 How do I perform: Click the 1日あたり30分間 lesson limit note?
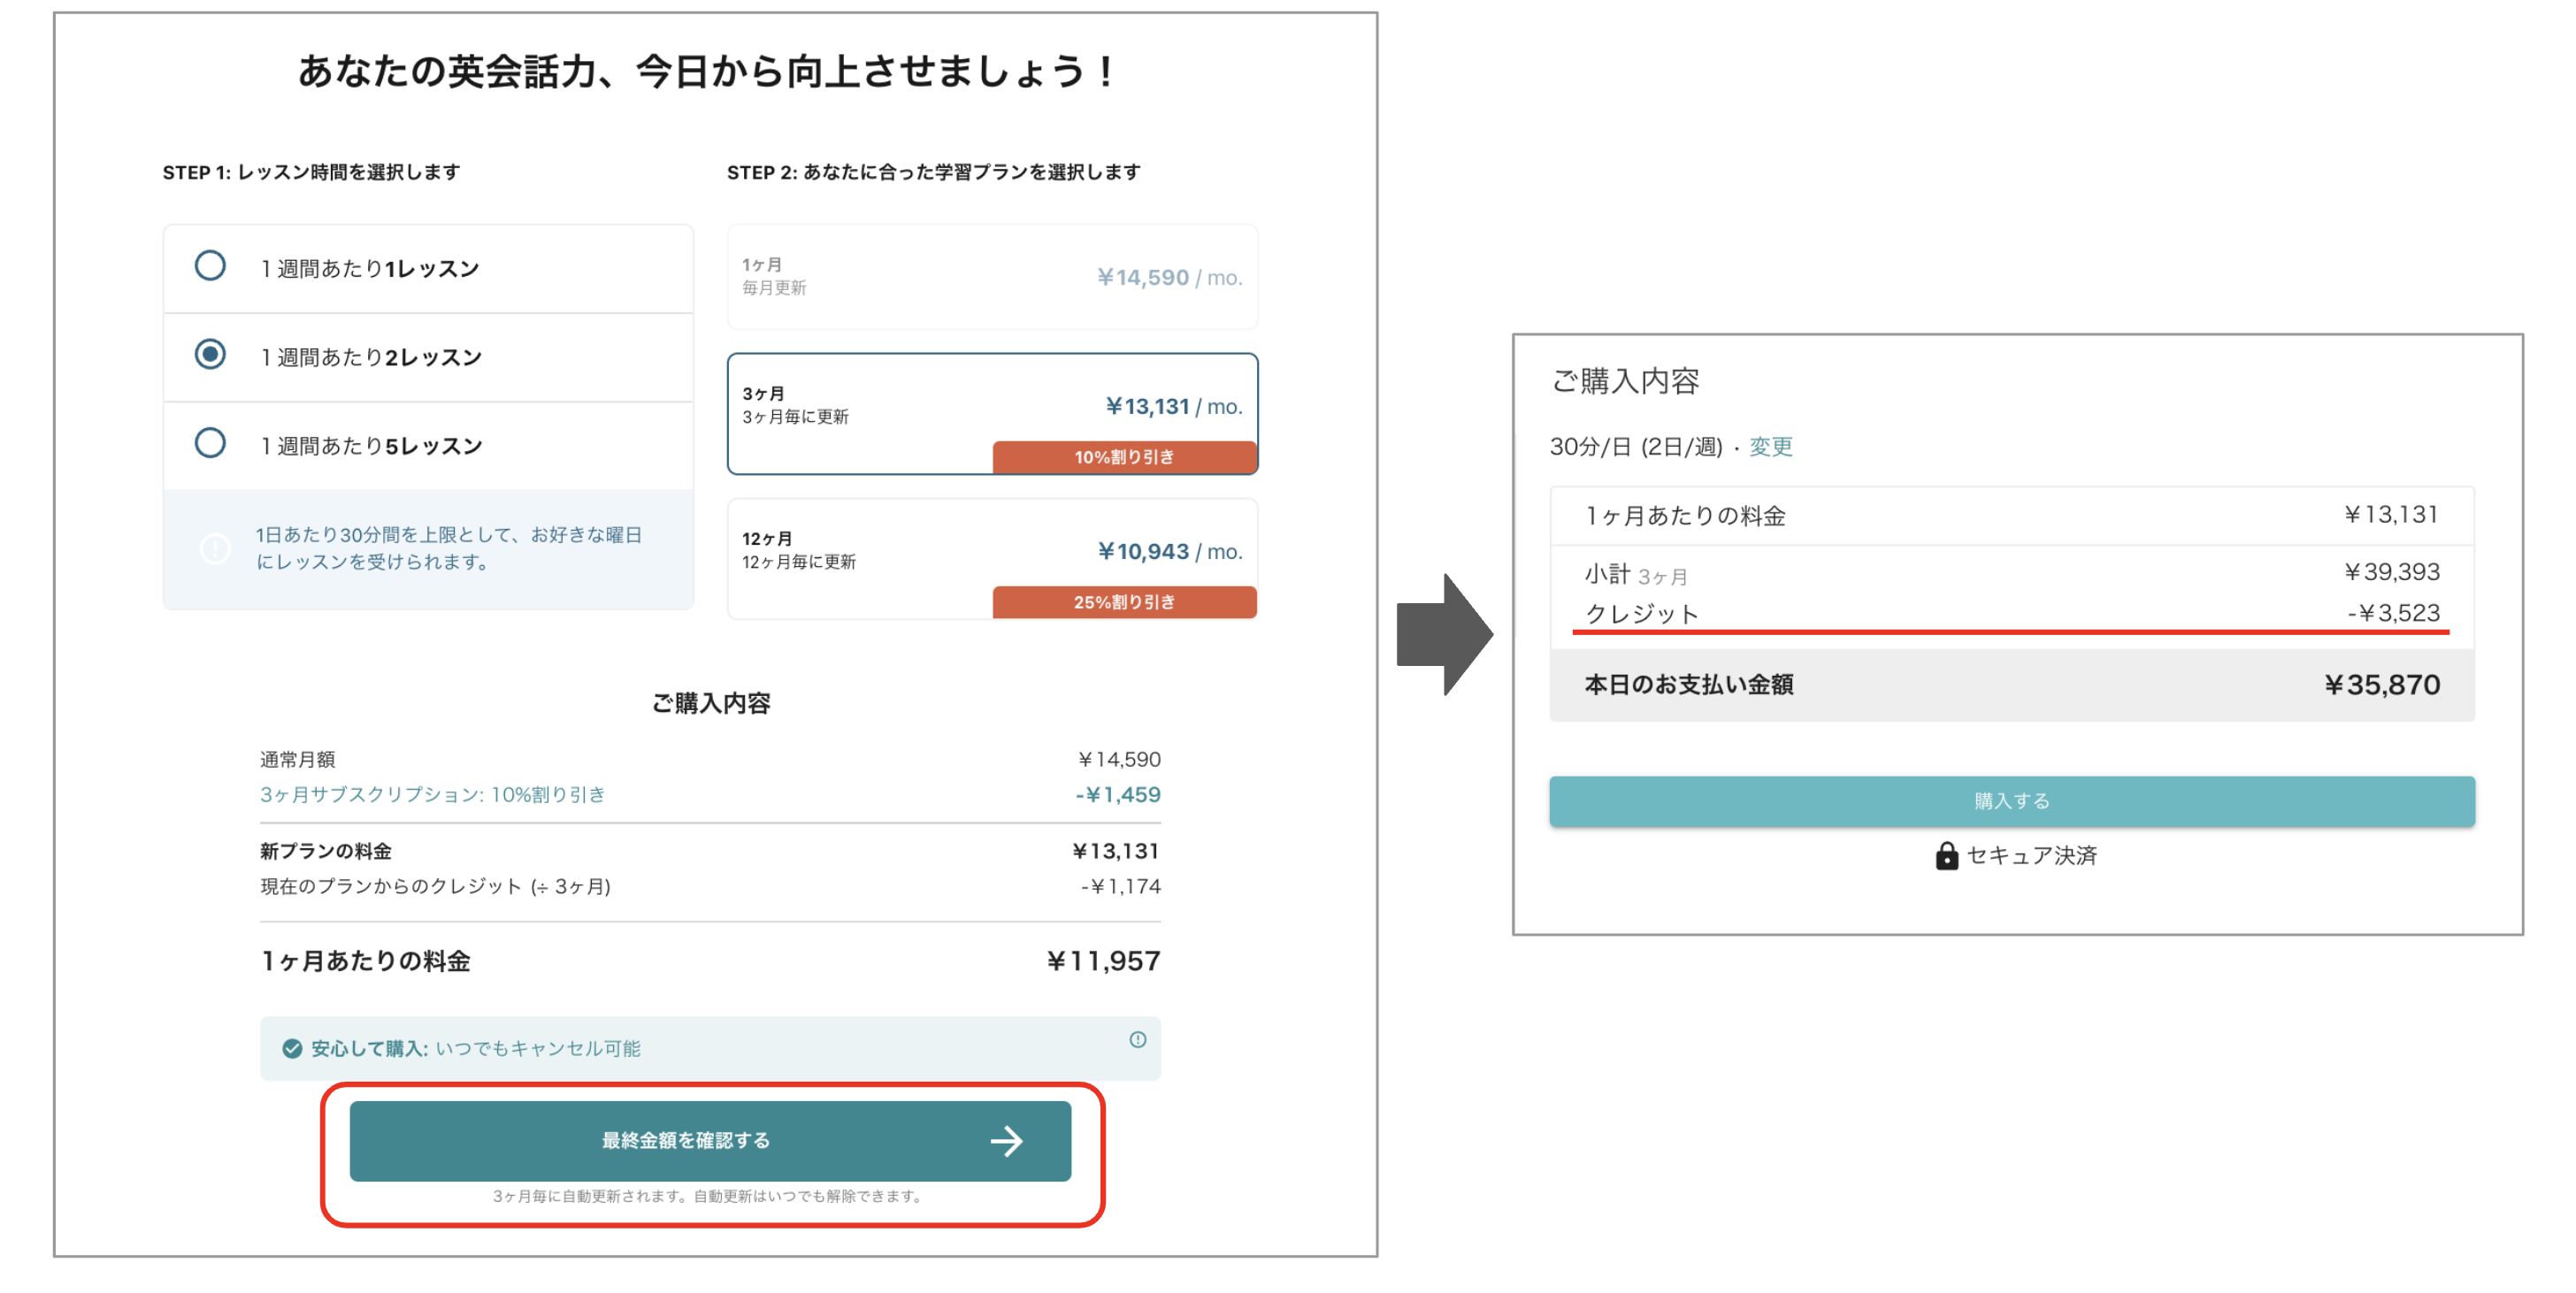coord(449,548)
